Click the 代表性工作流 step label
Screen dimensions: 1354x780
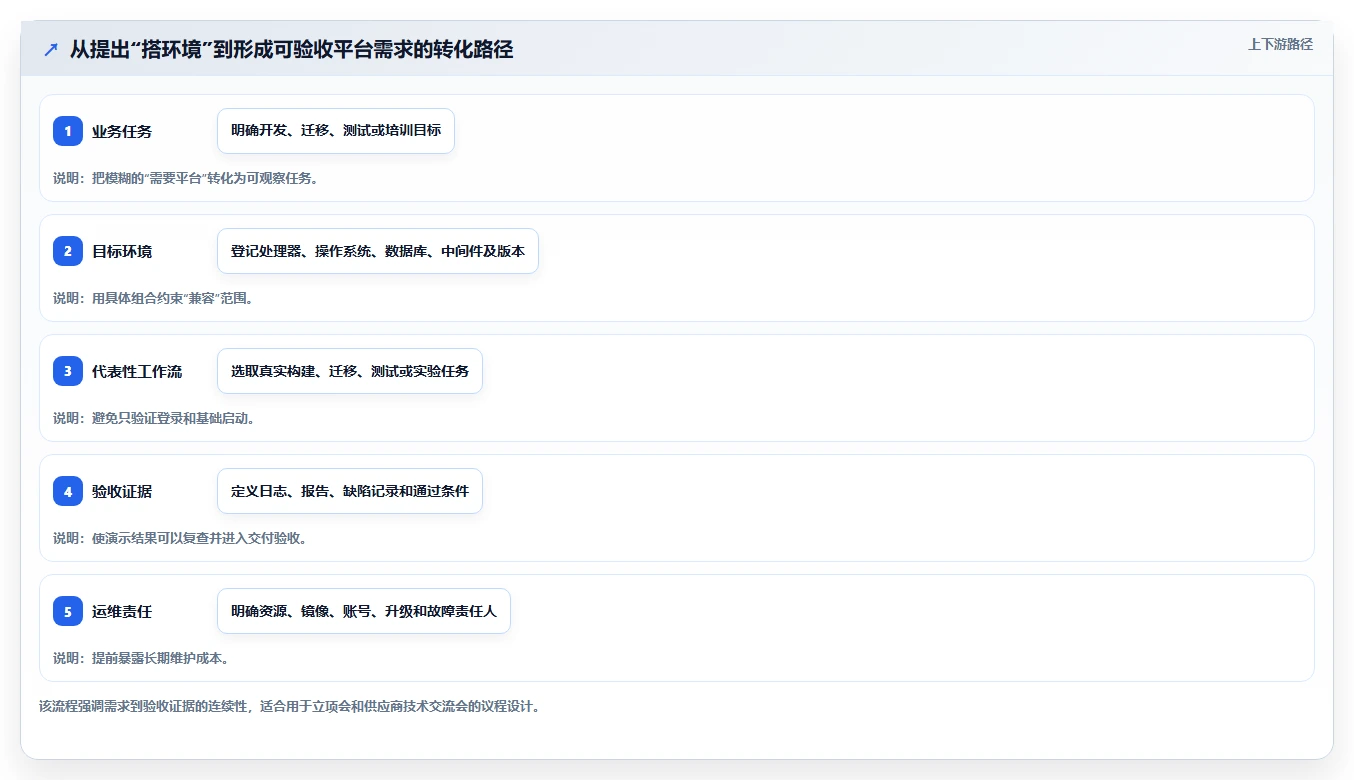point(137,371)
